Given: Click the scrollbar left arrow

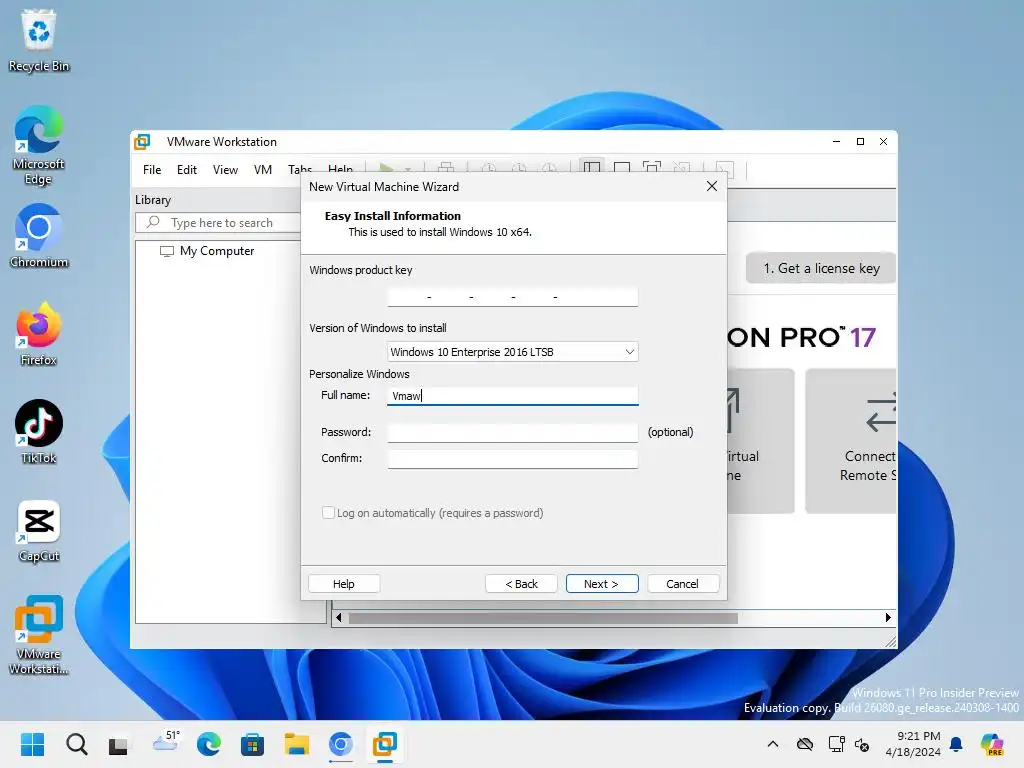Looking at the screenshot, I should pos(338,618).
